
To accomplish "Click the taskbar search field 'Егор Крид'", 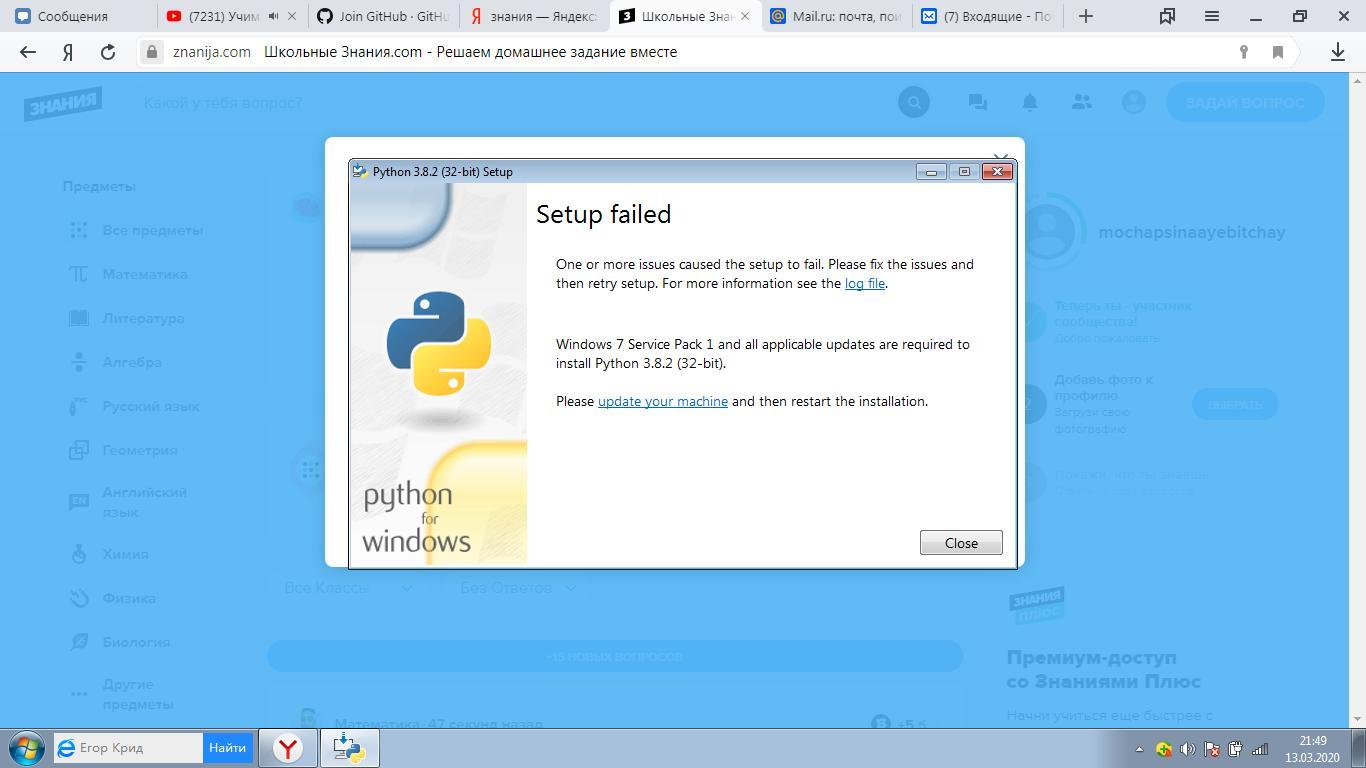I will tap(128, 748).
